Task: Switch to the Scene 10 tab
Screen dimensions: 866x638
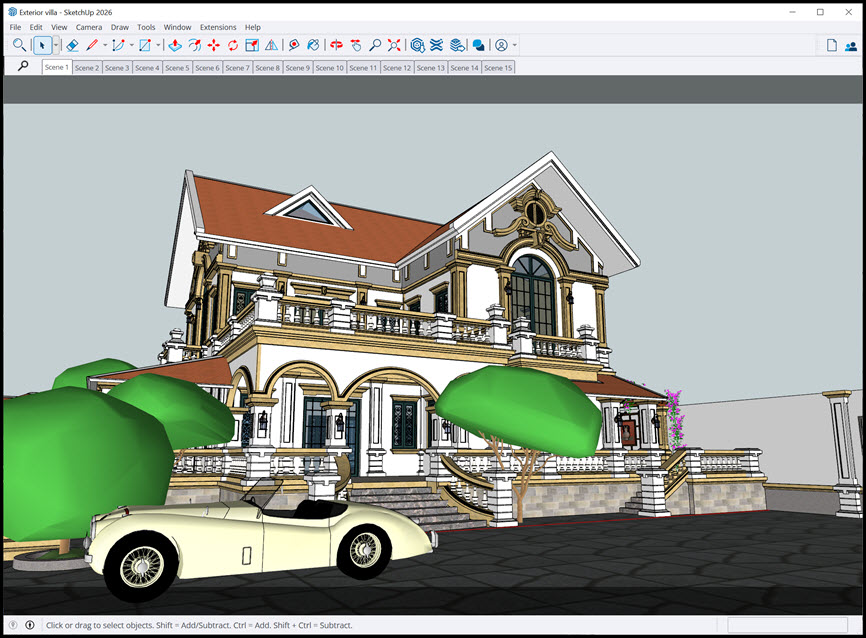Action: point(330,67)
